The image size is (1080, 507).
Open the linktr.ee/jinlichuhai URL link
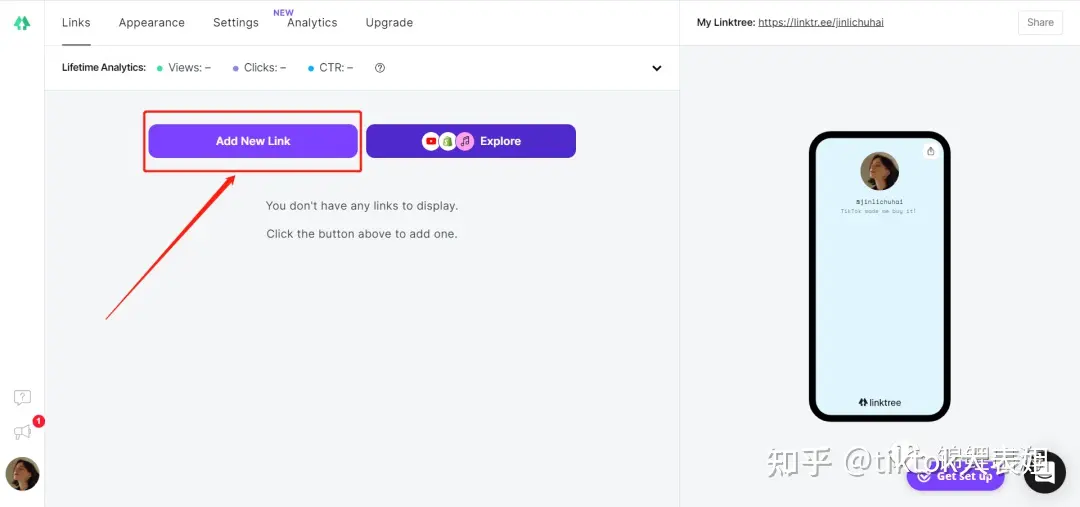pos(821,23)
